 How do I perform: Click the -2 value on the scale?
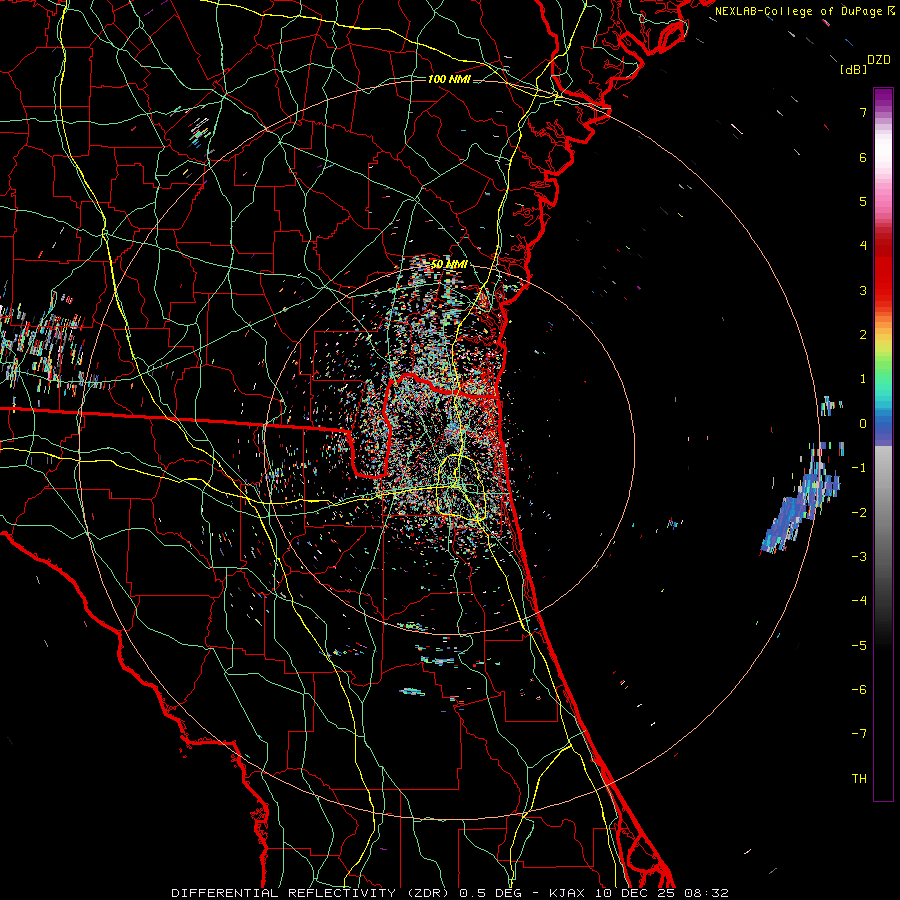(x=859, y=512)
